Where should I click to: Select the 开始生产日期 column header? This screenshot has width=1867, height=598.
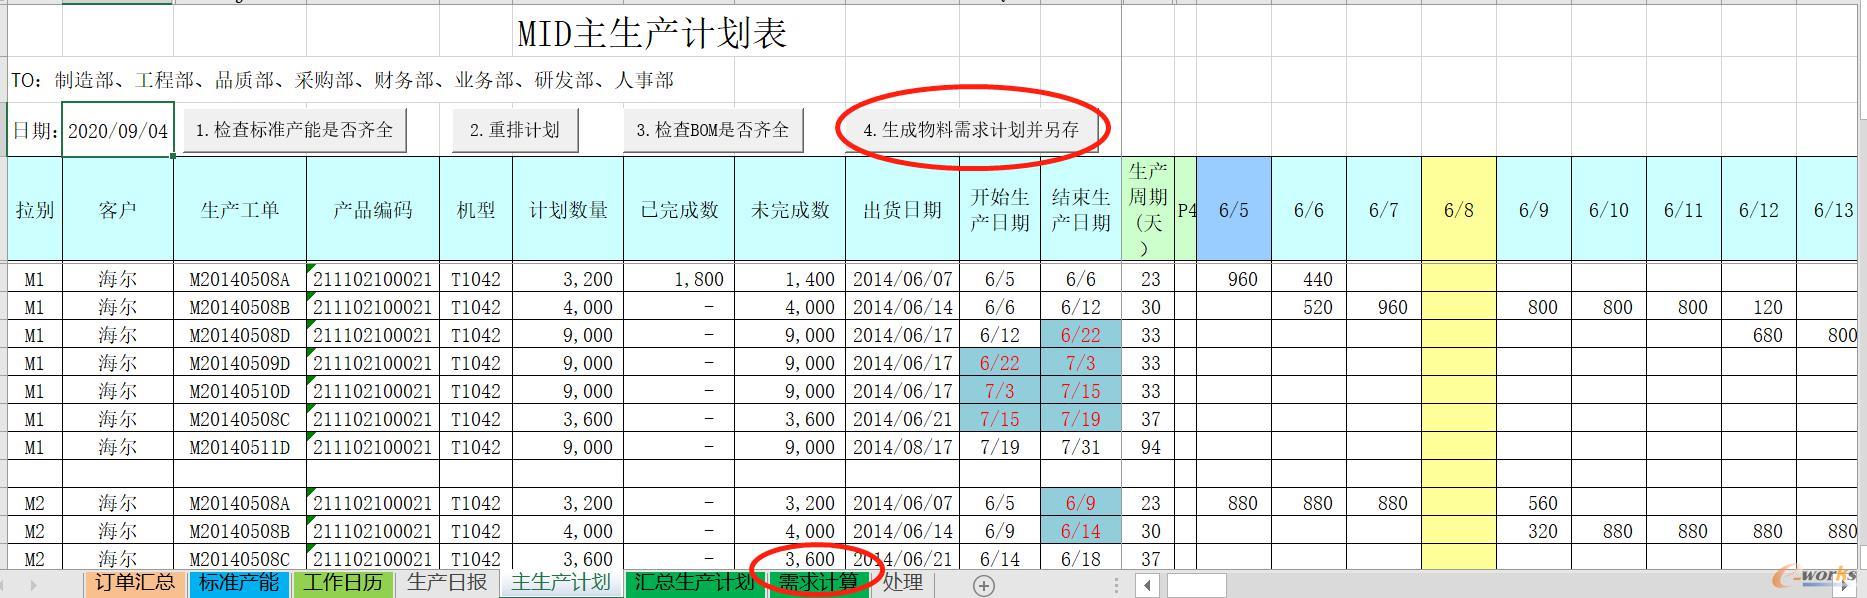pyautogui.click(x=1000, y=210)
